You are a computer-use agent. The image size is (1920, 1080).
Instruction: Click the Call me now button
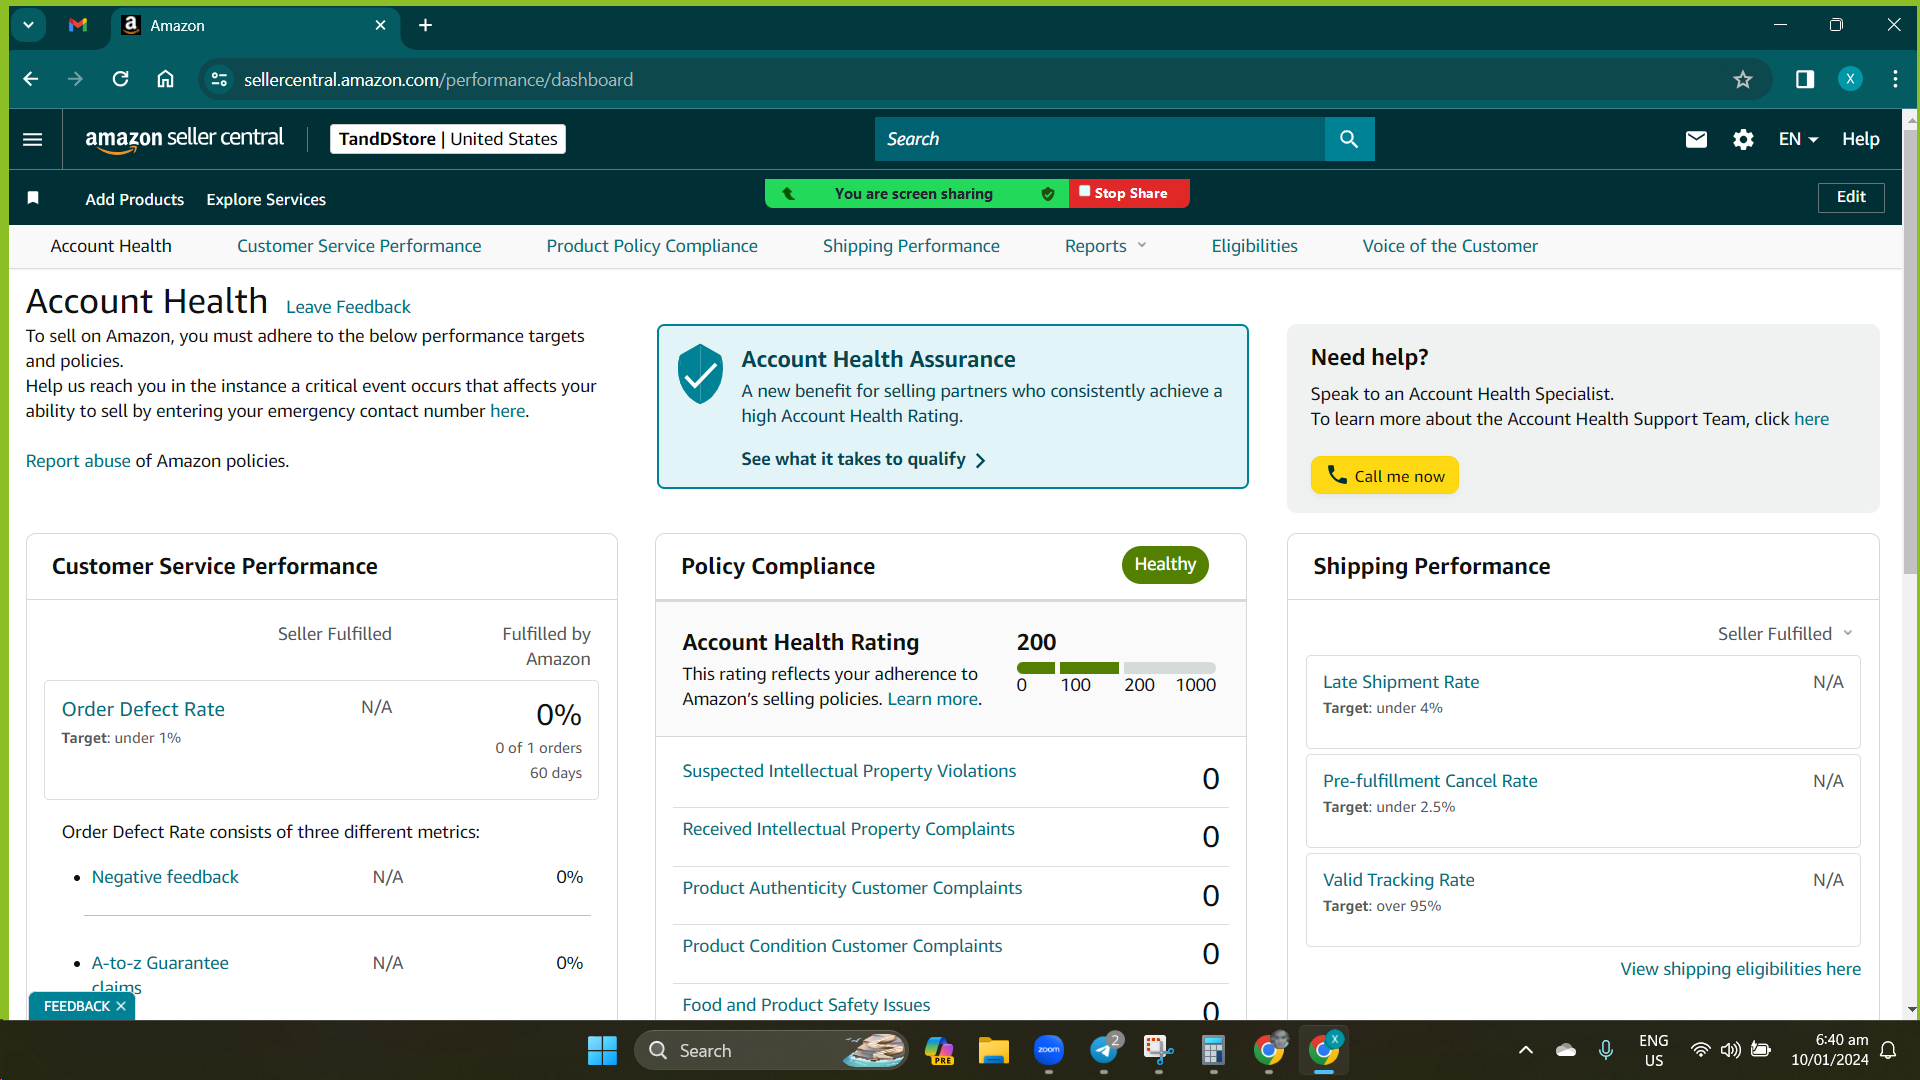click(1385, 476)
